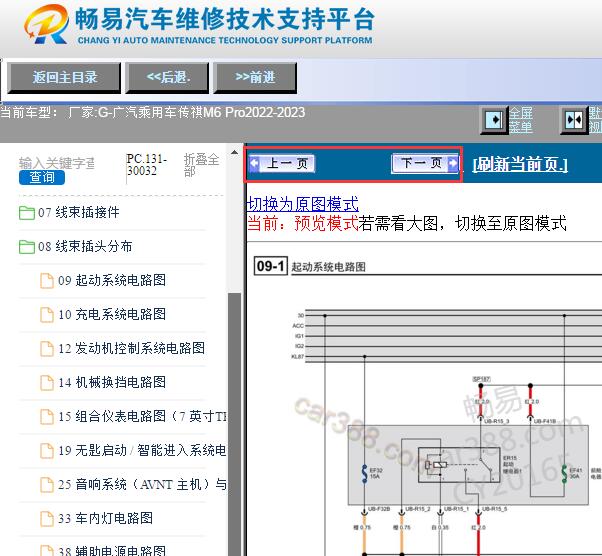602x556 pixels.
Task: Click the 当前：预览模式 status text
Action: [x=303, y=223]
